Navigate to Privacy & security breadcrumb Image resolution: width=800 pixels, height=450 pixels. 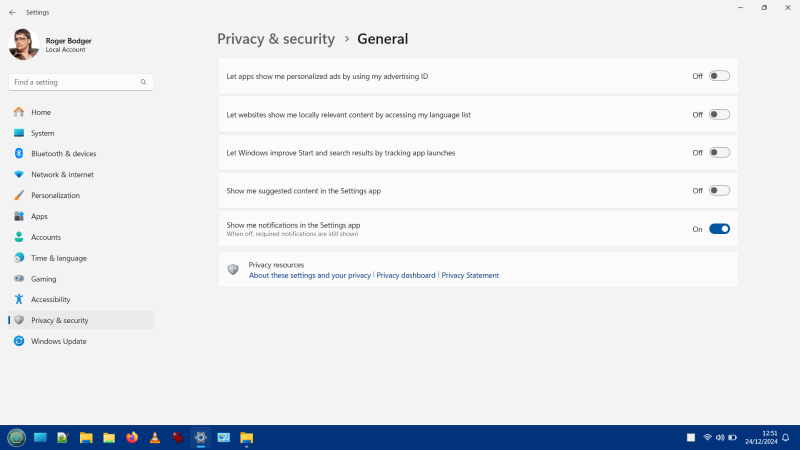point(276,39)
